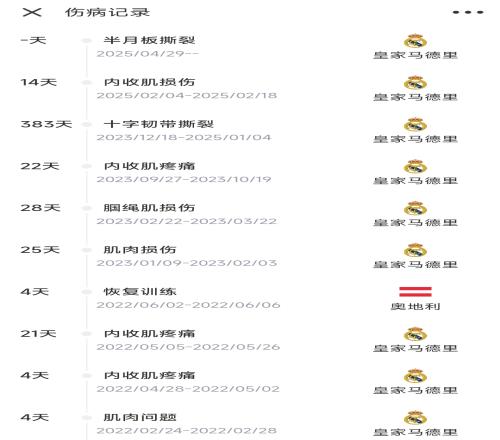Open the three-dot more options menu
This screenshot has width=500, height=440.
(x=468, y=12)
